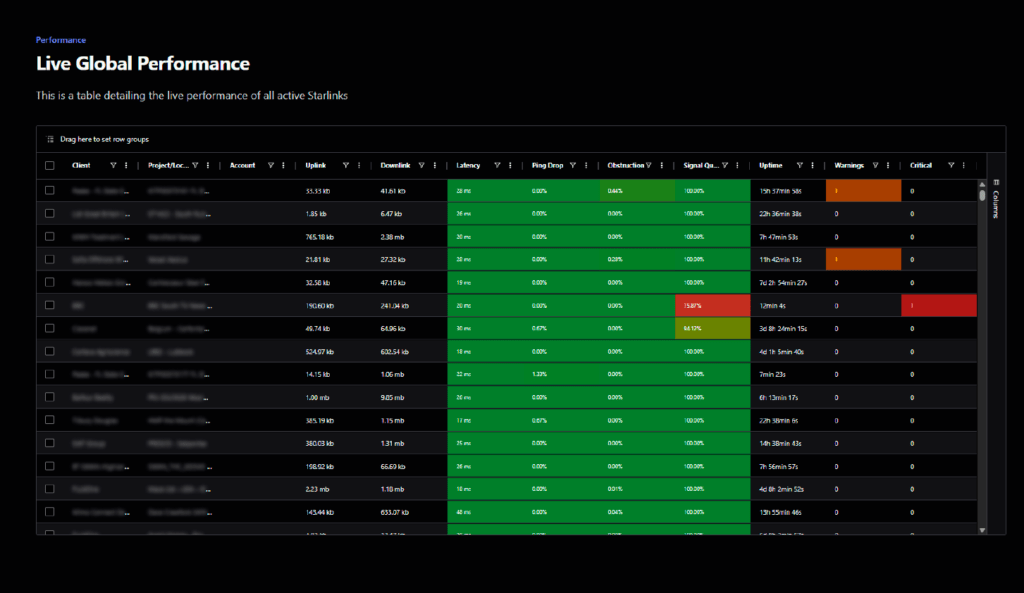The image size is (1024, 593).
Task: Open the Warnings column filter icon
Action: [x=875, y=165]
